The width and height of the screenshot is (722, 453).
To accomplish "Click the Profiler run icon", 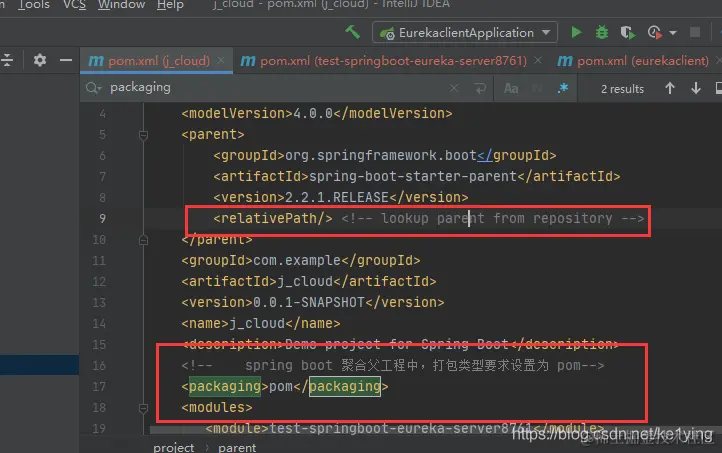I will [x=654, y=32].
